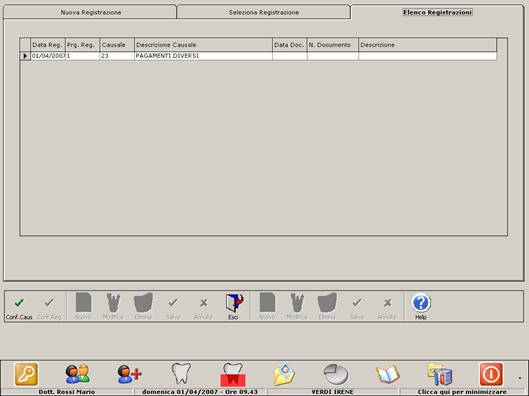Click the green Conf.Caus checkmark icon
This screenshot has height=396, width=529.
tap(19, 303)
